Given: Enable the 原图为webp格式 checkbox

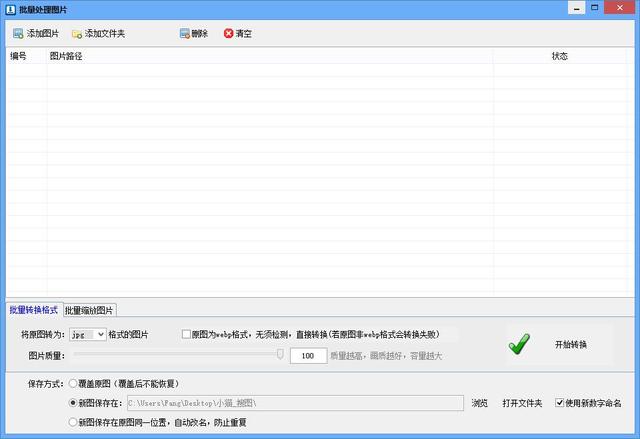Looking at the screenshot, I should (186, 335).
